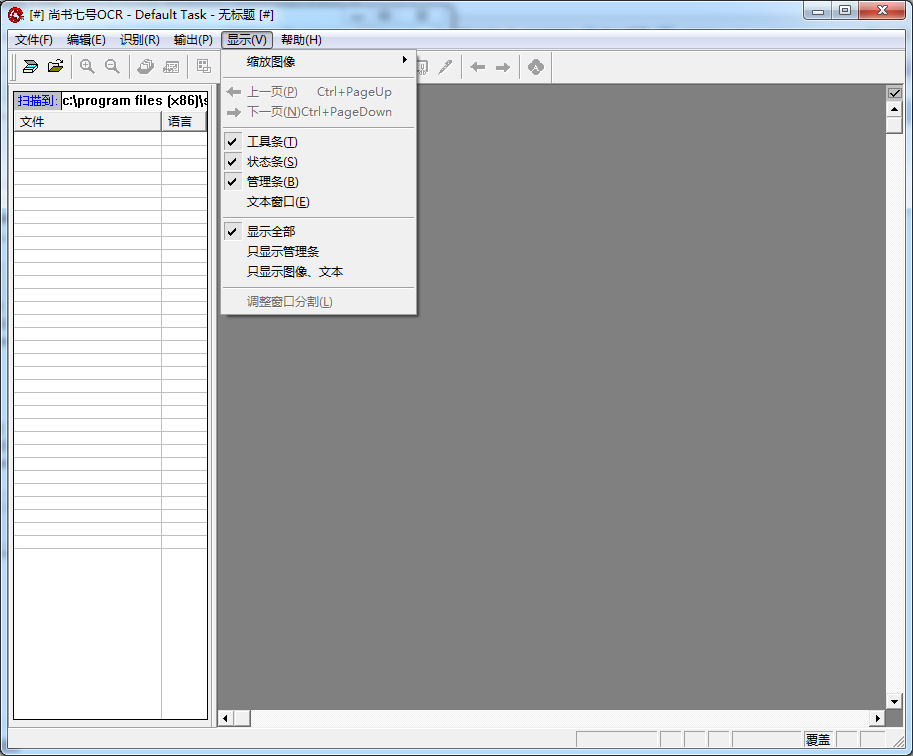
Task: Click the vertical scrollbar up arrow
Action: pyautogui.click(x=894, y=109)
